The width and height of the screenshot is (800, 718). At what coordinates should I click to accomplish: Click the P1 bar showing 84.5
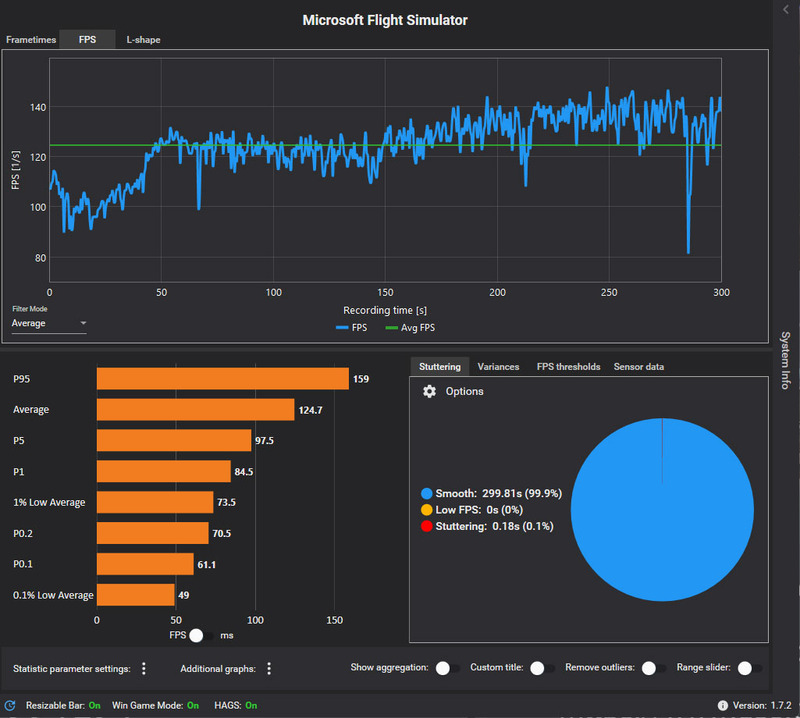tap(164, 472)
